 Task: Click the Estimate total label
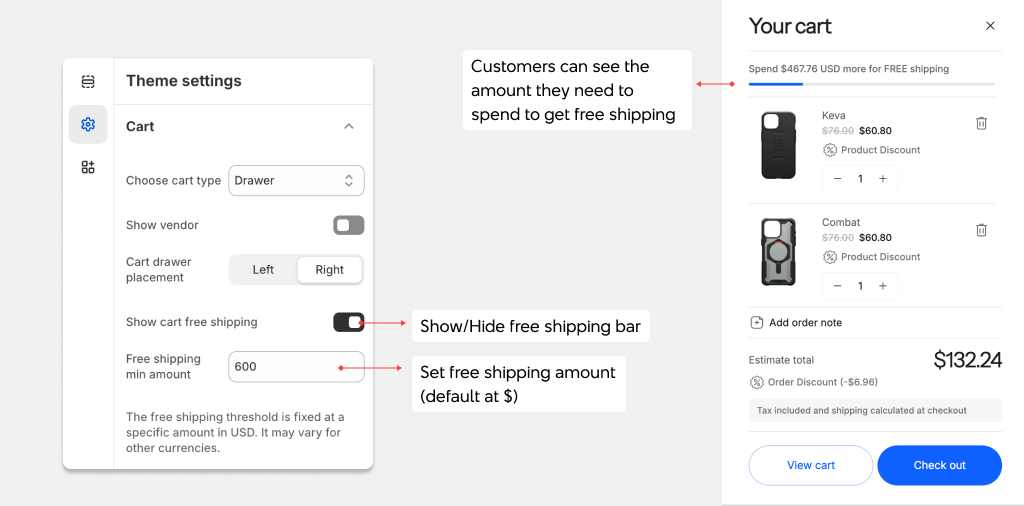click(781, 360)
